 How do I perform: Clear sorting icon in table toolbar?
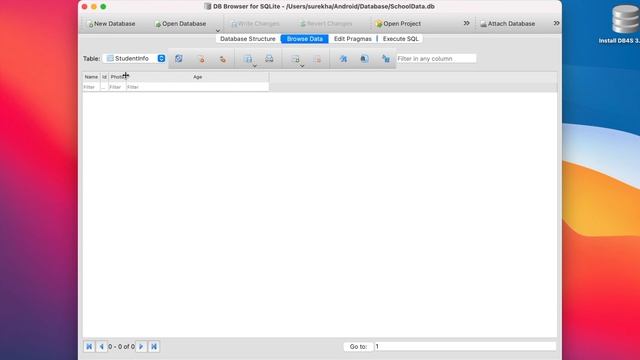[x=222, y=59]
